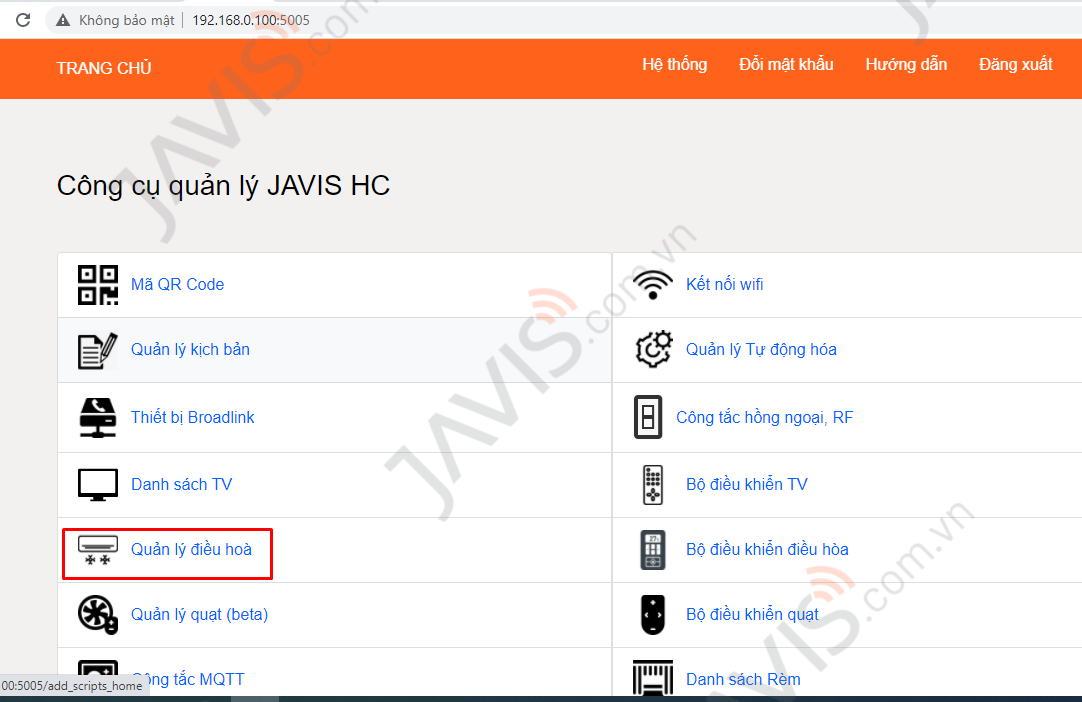Open Kết nối wifi link
Image resolution: width=1082 pixels, height=702 pixels.
725,284
